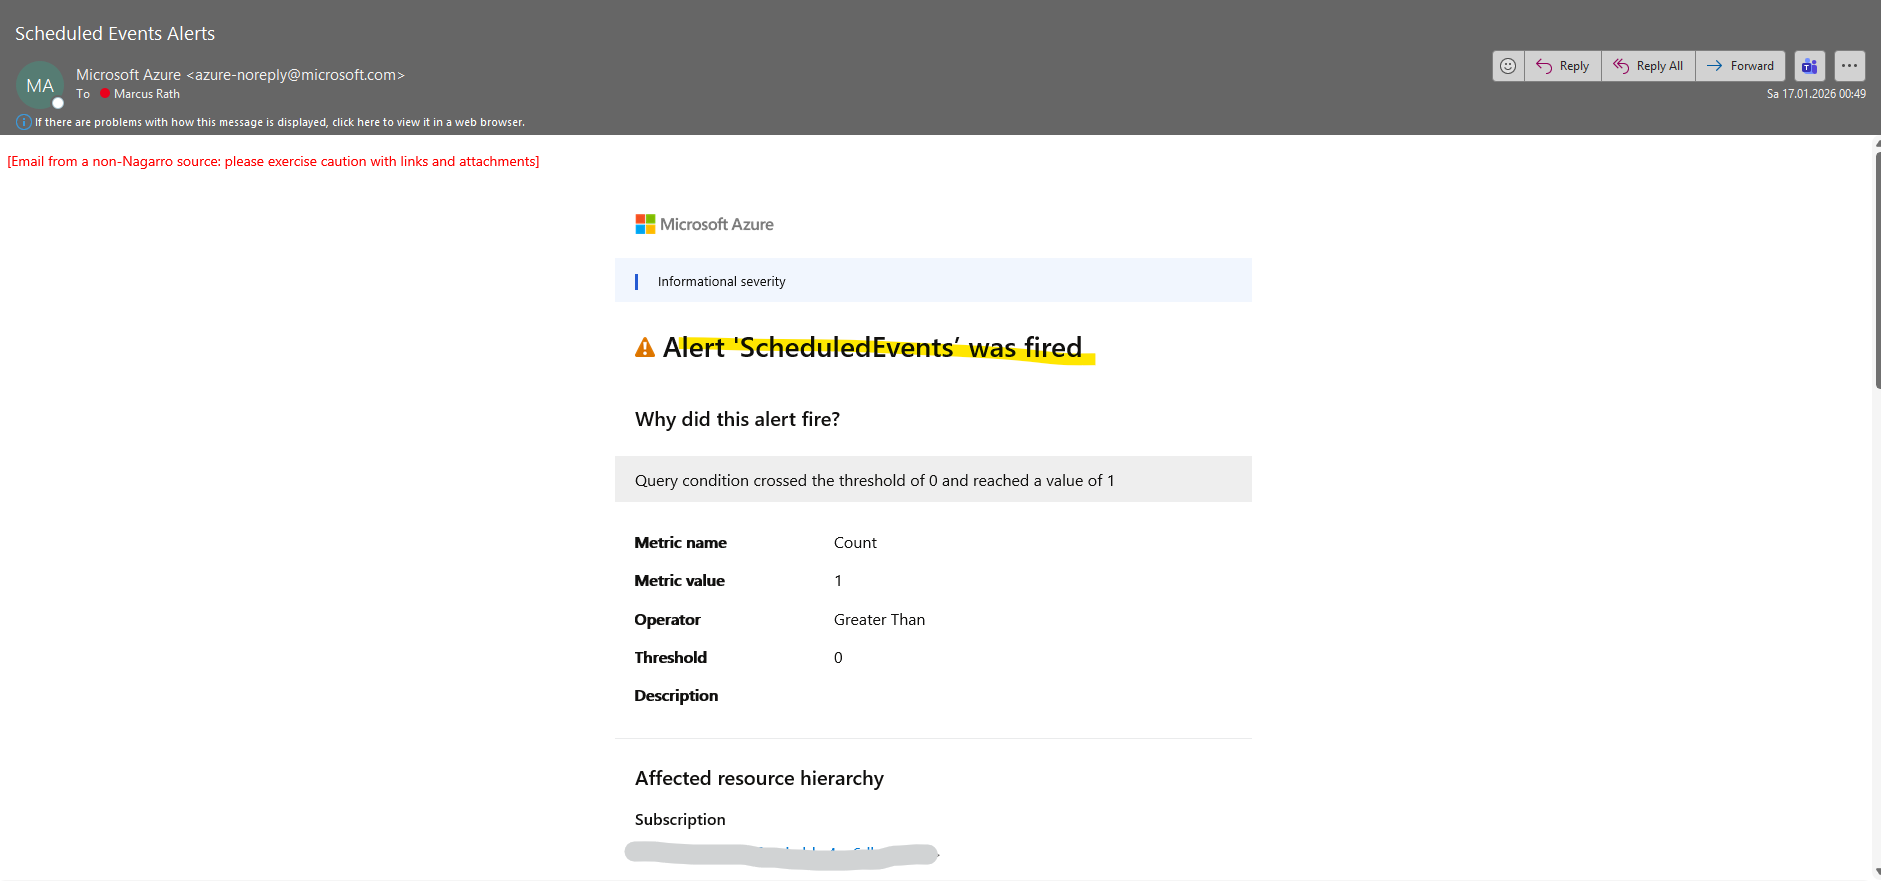
Task: Click the Alert 'ScheduledEvents' was fired heading
Action: click(872, 347)
